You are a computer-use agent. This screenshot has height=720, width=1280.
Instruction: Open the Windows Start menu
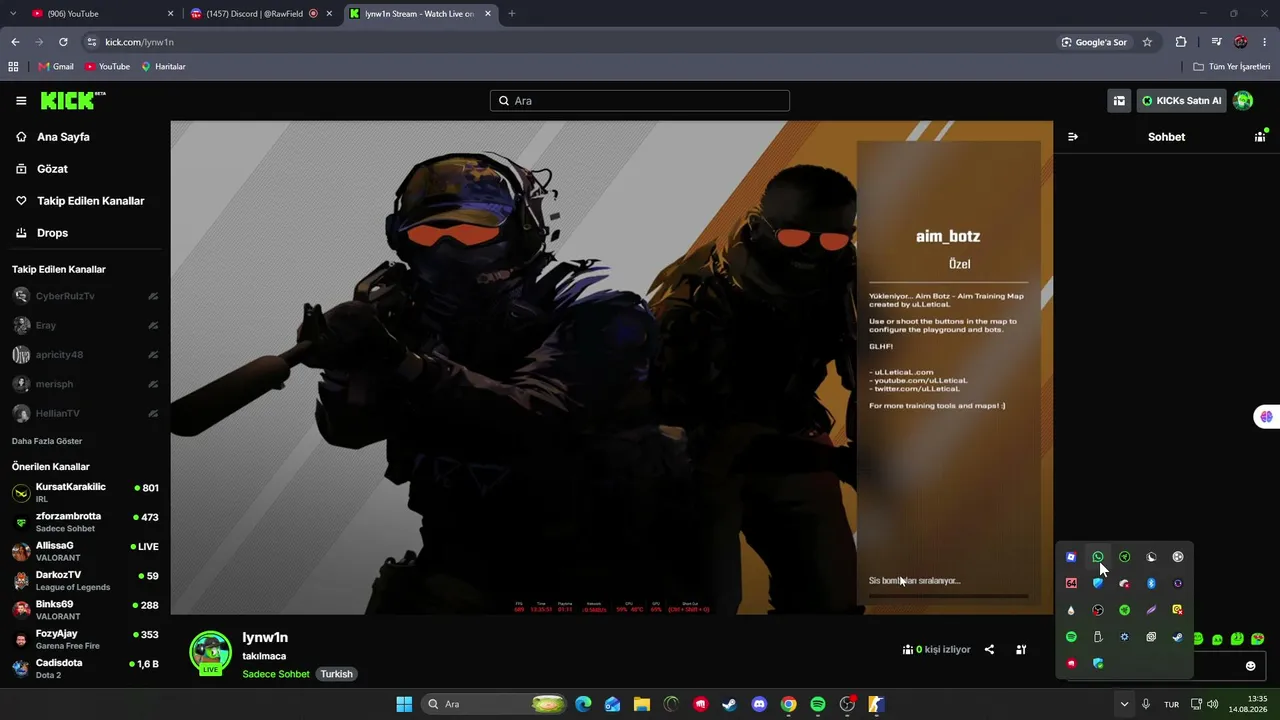[x=404, y=704]
